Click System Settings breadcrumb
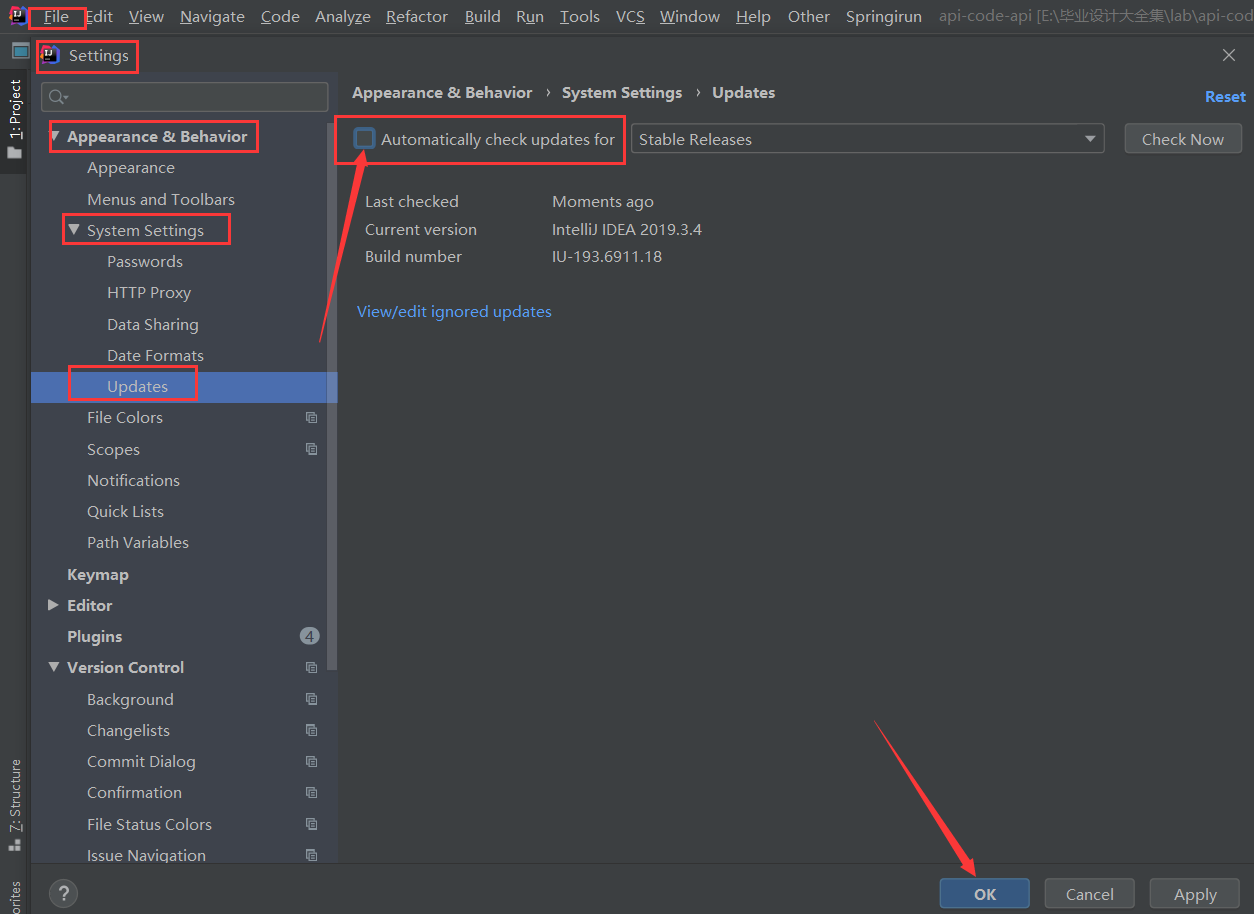This screenshot has height=914, width=1254. pyautogui.click(x=622, y=92)
